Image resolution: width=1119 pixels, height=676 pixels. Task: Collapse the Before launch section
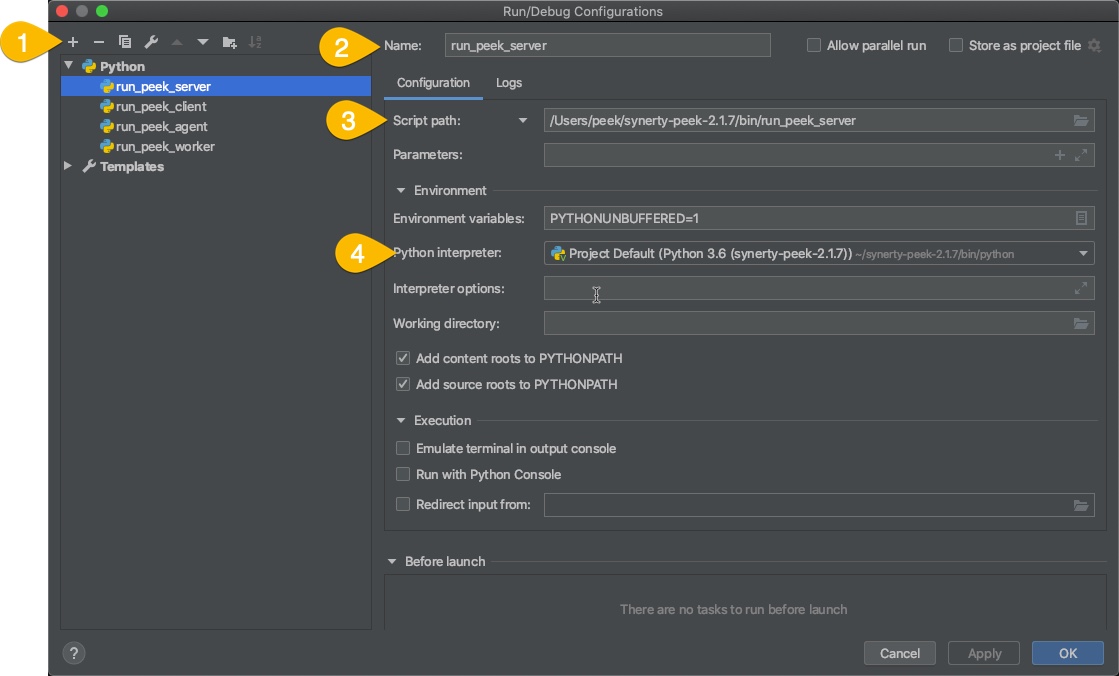392,562
